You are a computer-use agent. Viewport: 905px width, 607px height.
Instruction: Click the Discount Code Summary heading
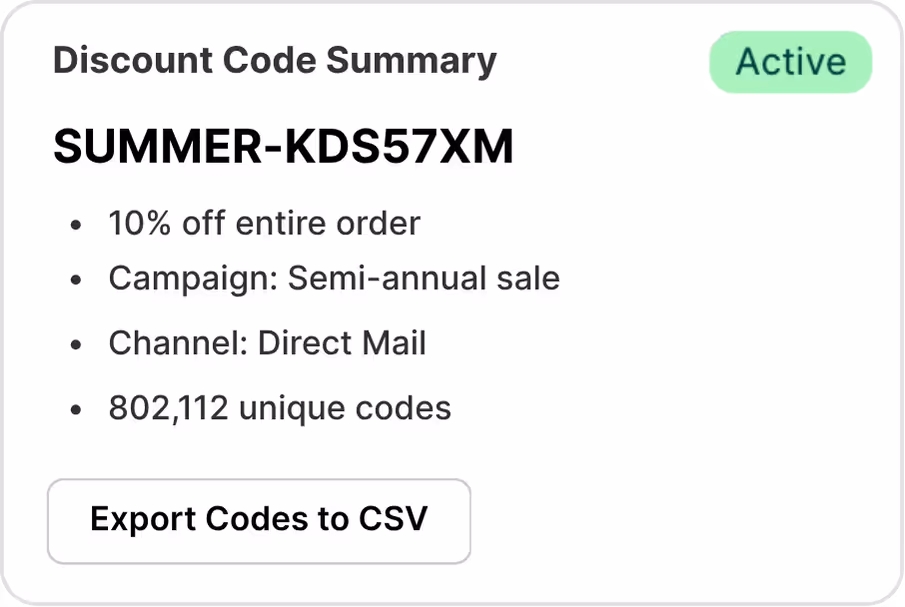tap(274, 61)
